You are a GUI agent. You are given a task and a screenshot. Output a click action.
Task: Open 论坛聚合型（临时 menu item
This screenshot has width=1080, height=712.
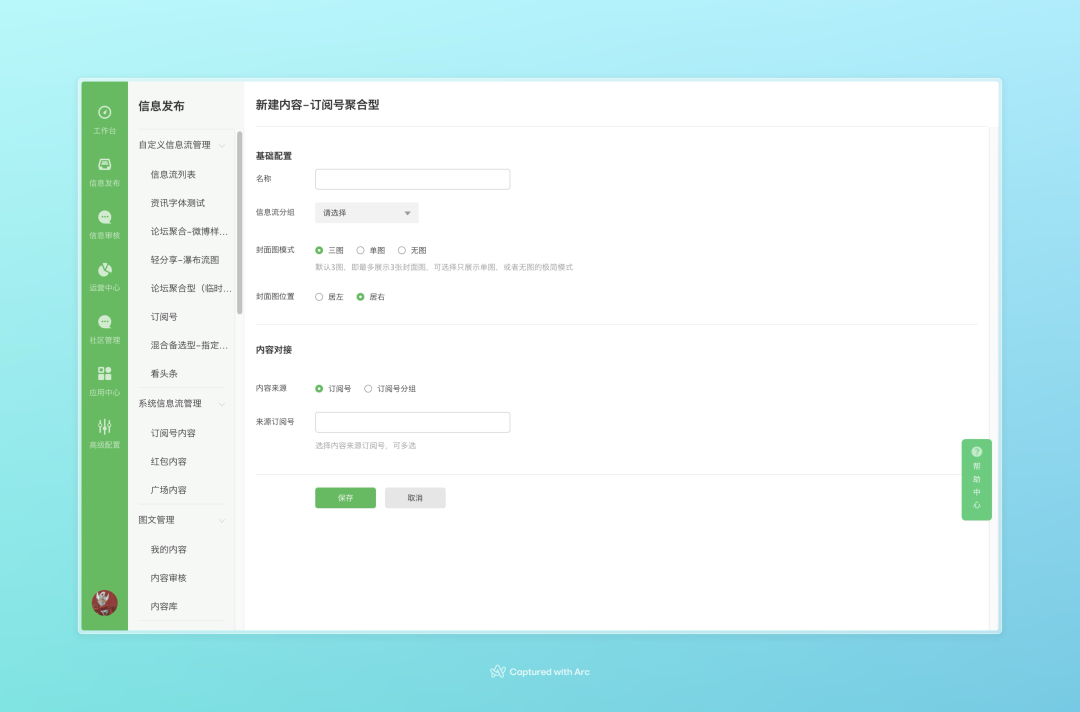coord(191,289)
